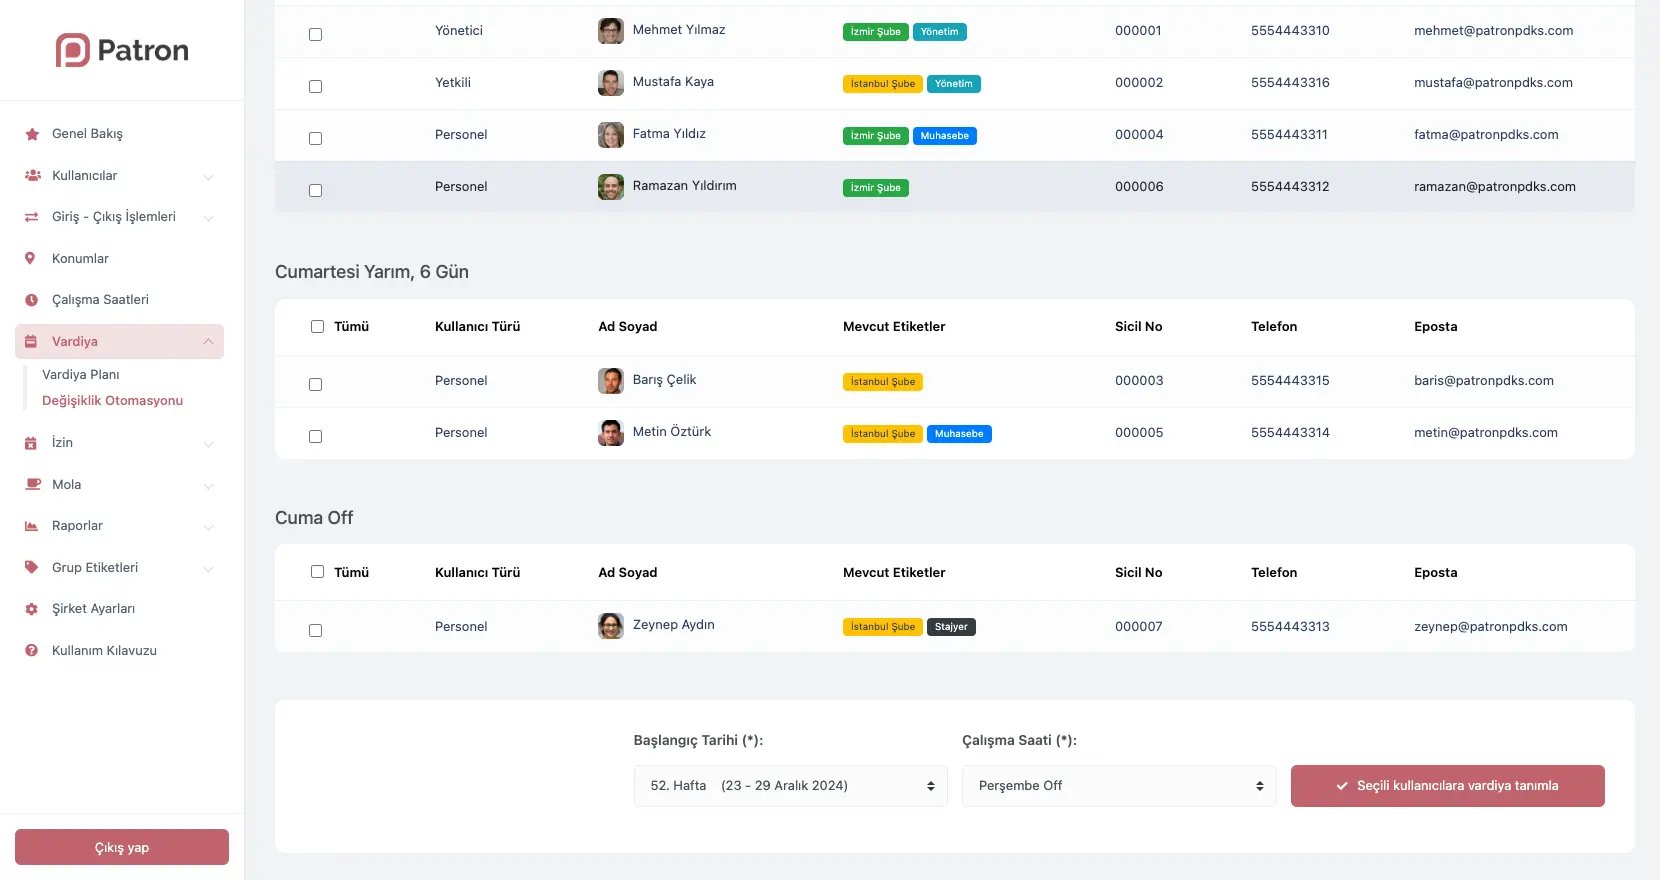Click the Raporlar chart icon
1660x880 pixels.
coord(32,526)
